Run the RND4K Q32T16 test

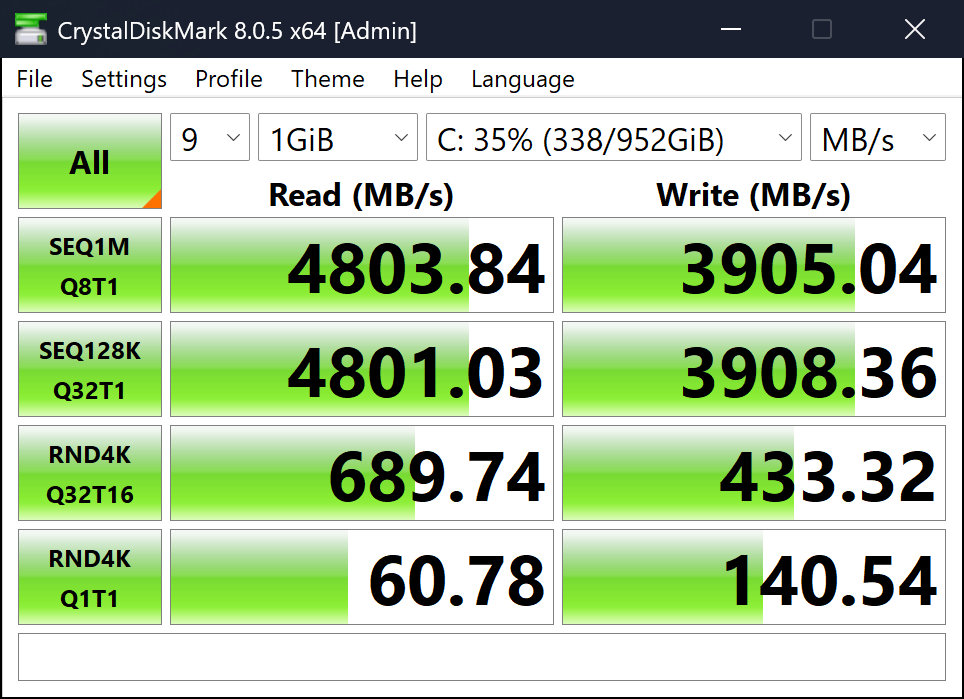(90, 473)
